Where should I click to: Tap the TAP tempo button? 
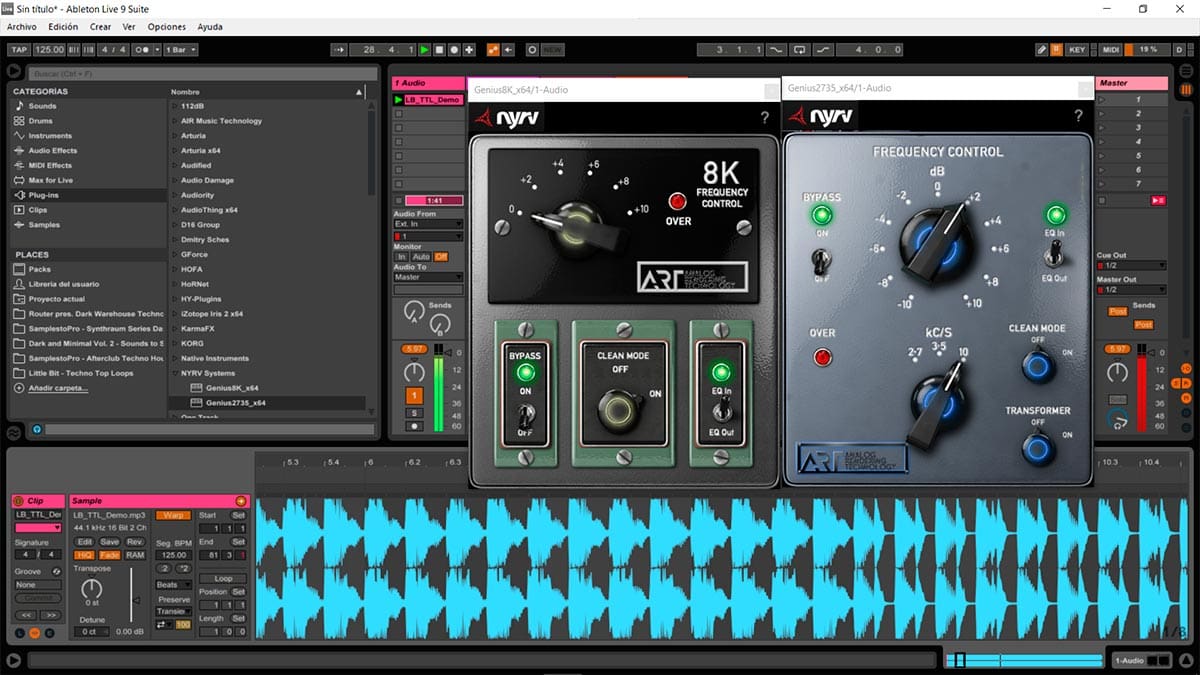pyautogui.click(x=19, y=49)
